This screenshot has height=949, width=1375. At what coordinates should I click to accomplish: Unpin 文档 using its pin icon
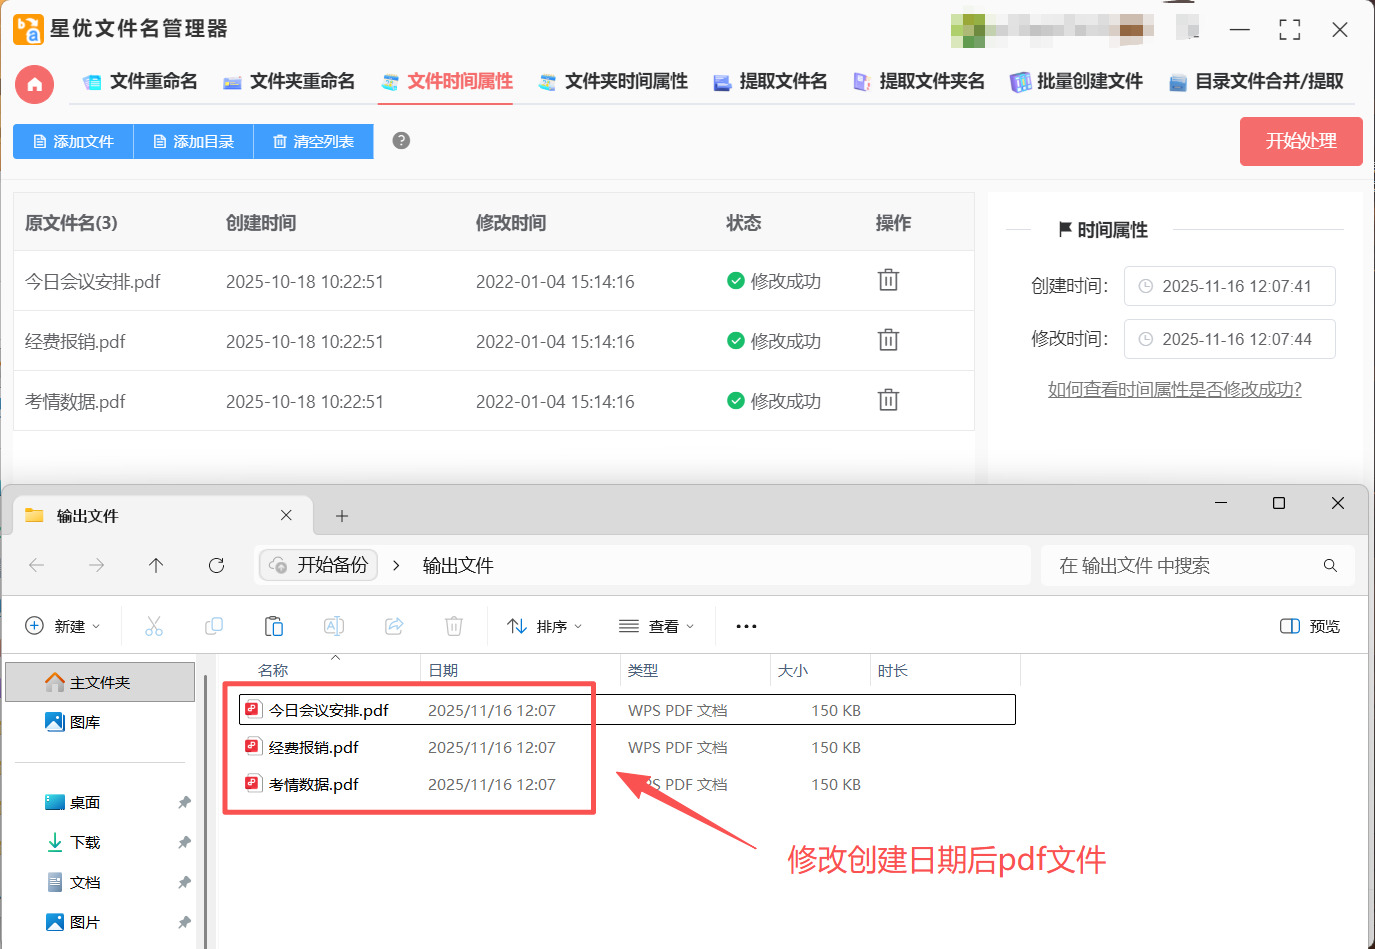click(184, 882)
